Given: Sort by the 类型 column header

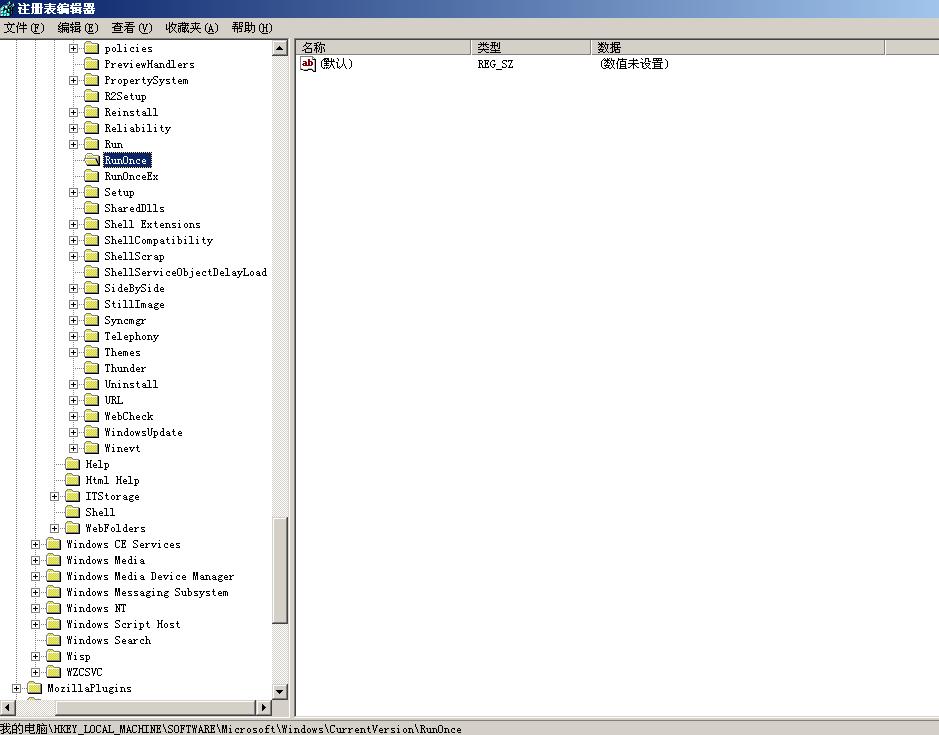Looking at the screenshot, I should (531, 47).
